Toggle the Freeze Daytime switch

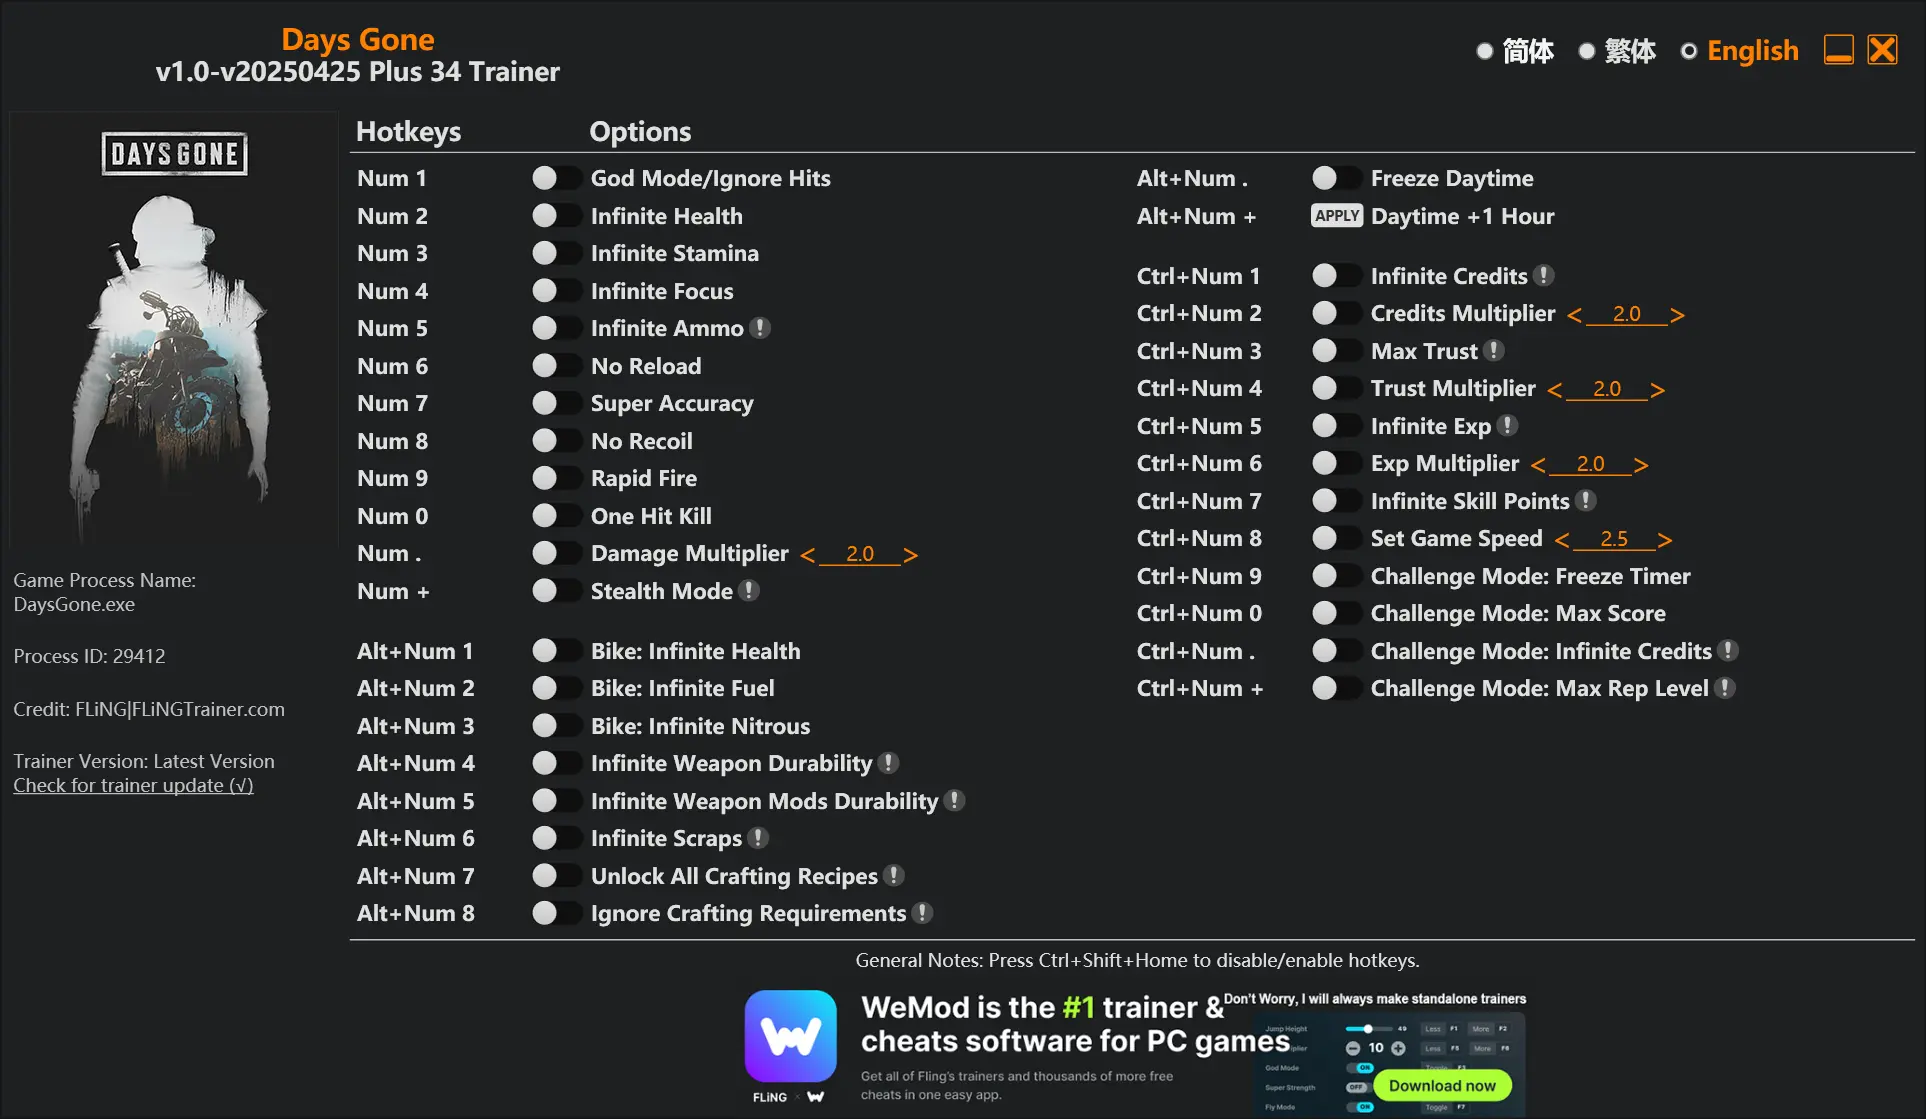[x=1336, y=178]
